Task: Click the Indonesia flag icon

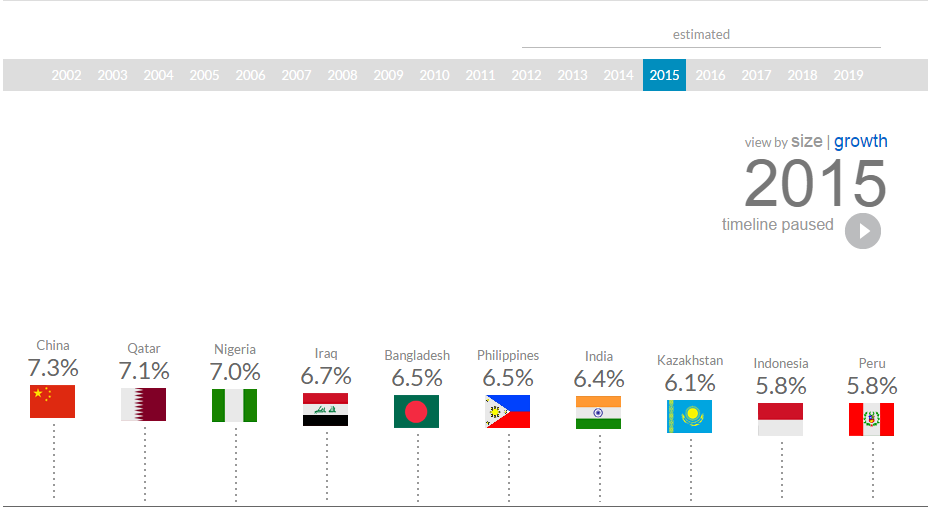Action: (x=780, y=419)
